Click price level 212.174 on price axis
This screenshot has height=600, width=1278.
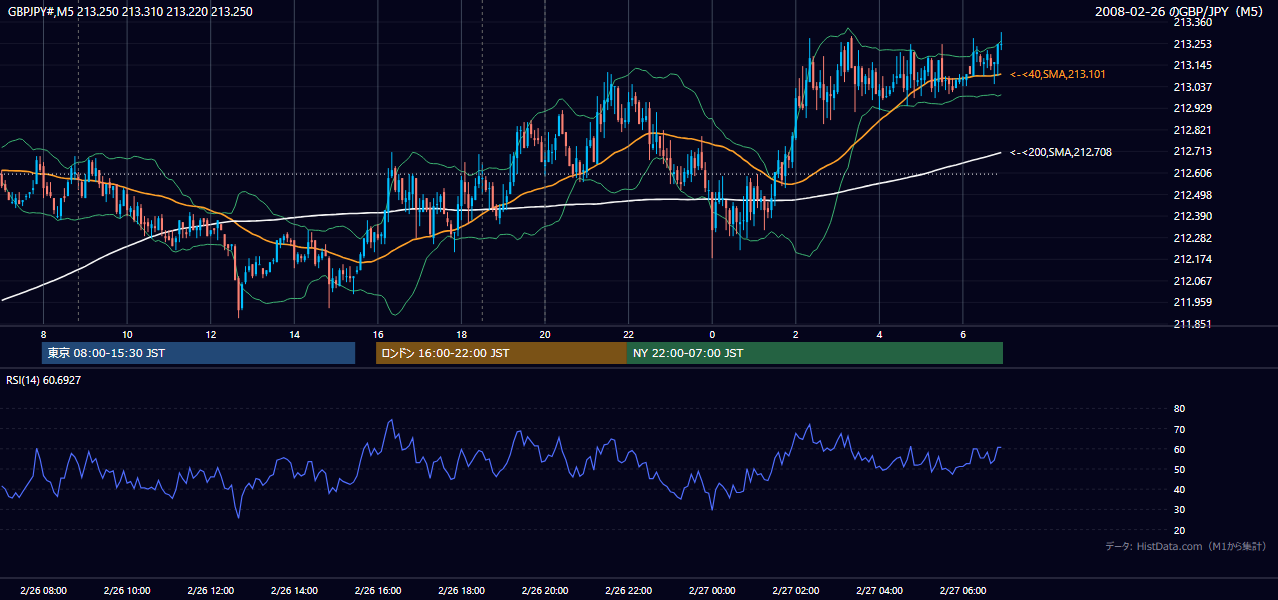[x=1192, y=259]
